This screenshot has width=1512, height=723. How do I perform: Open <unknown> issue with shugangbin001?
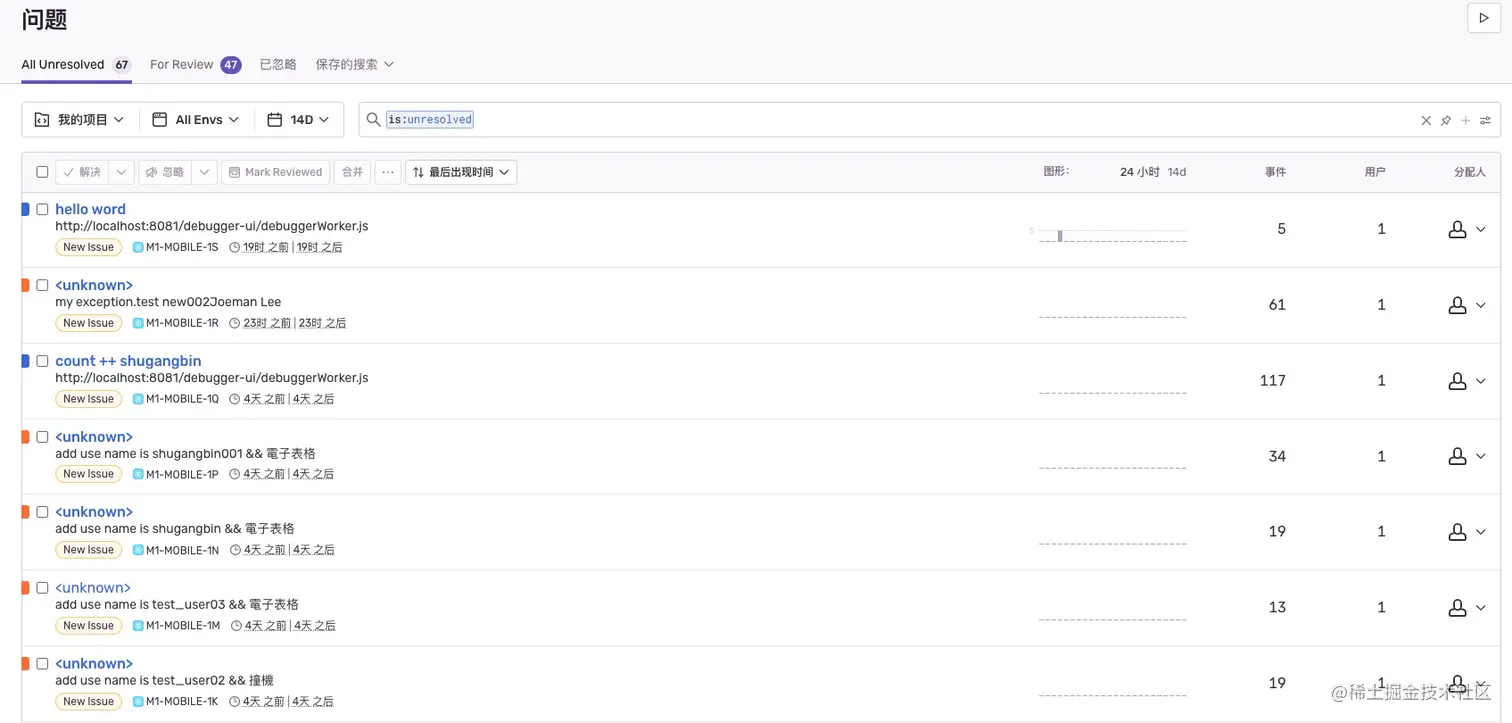pos(94,437)
